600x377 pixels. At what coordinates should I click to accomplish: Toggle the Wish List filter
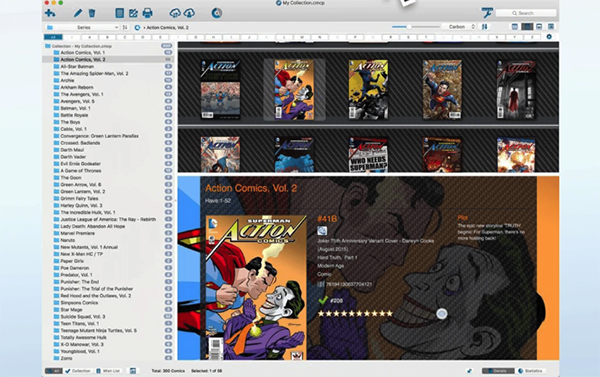click(108, 370)
